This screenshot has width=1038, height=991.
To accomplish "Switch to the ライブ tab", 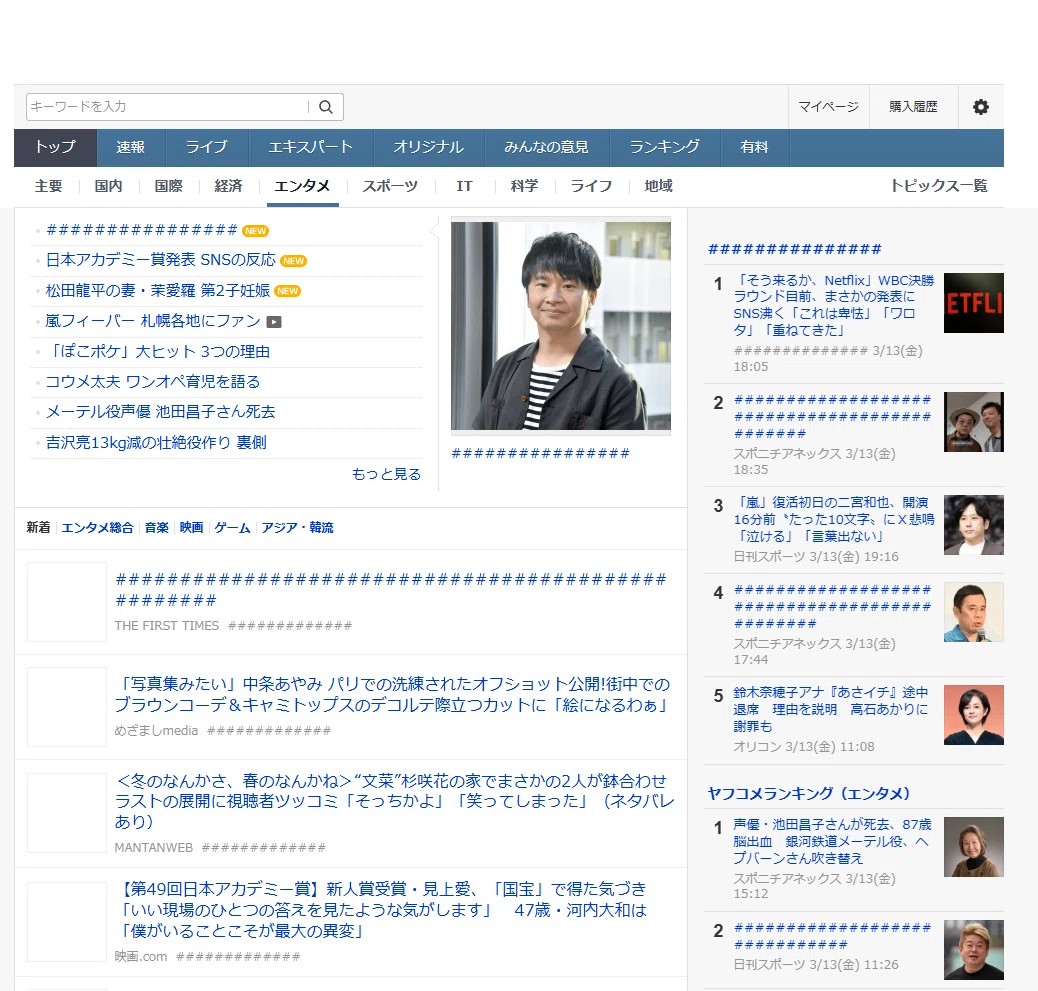I will (207, 148).
